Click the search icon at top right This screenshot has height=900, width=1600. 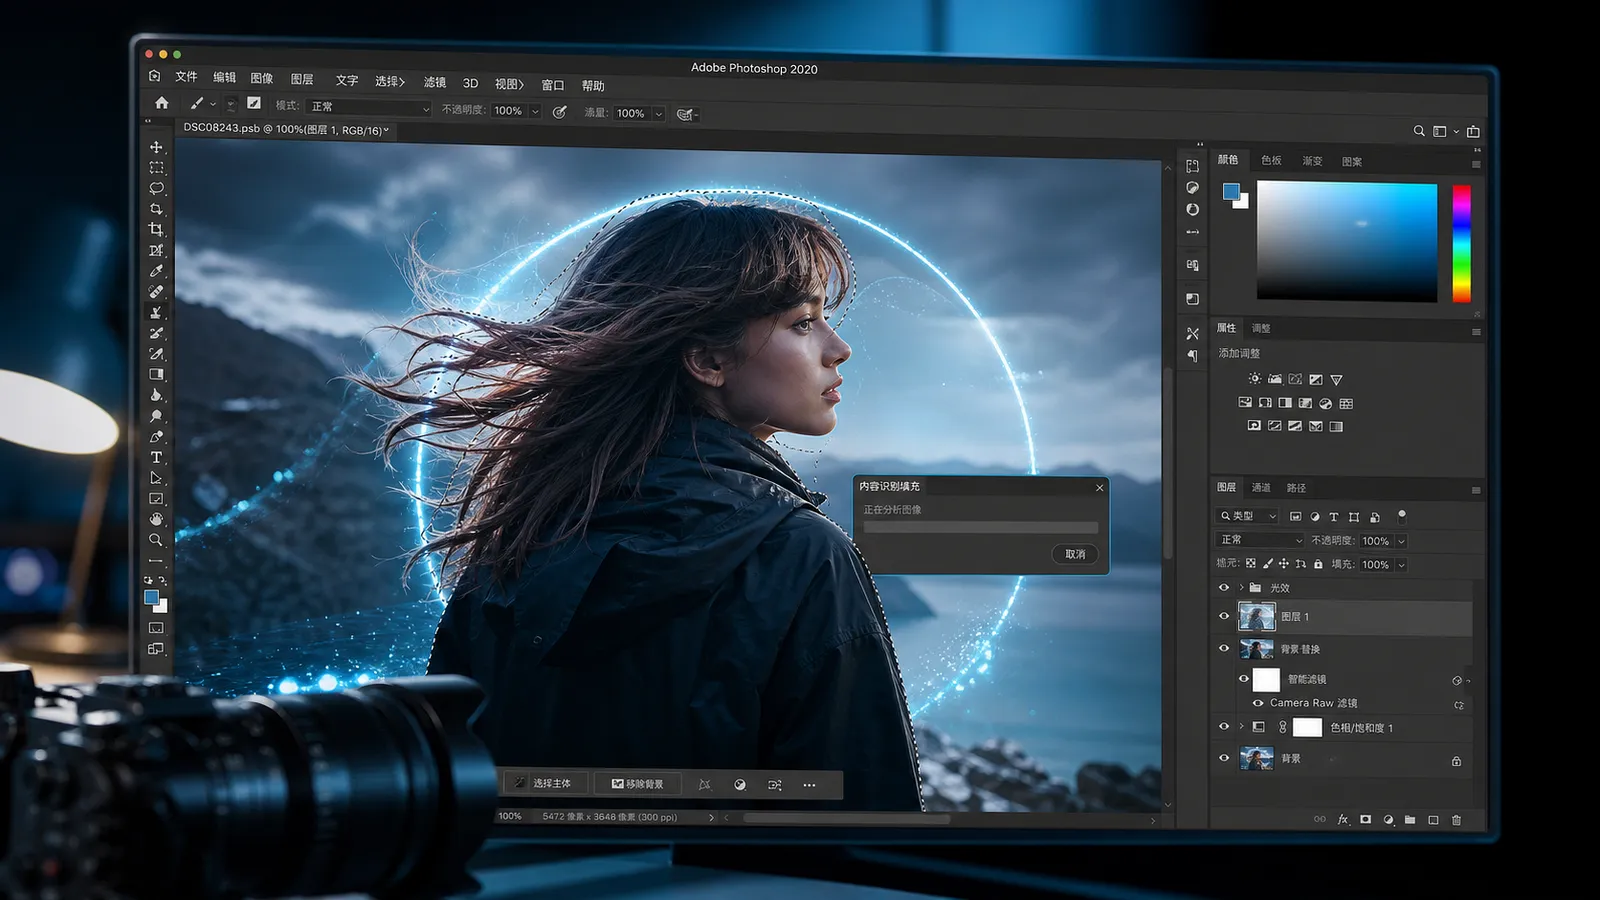pos(1419,131)
